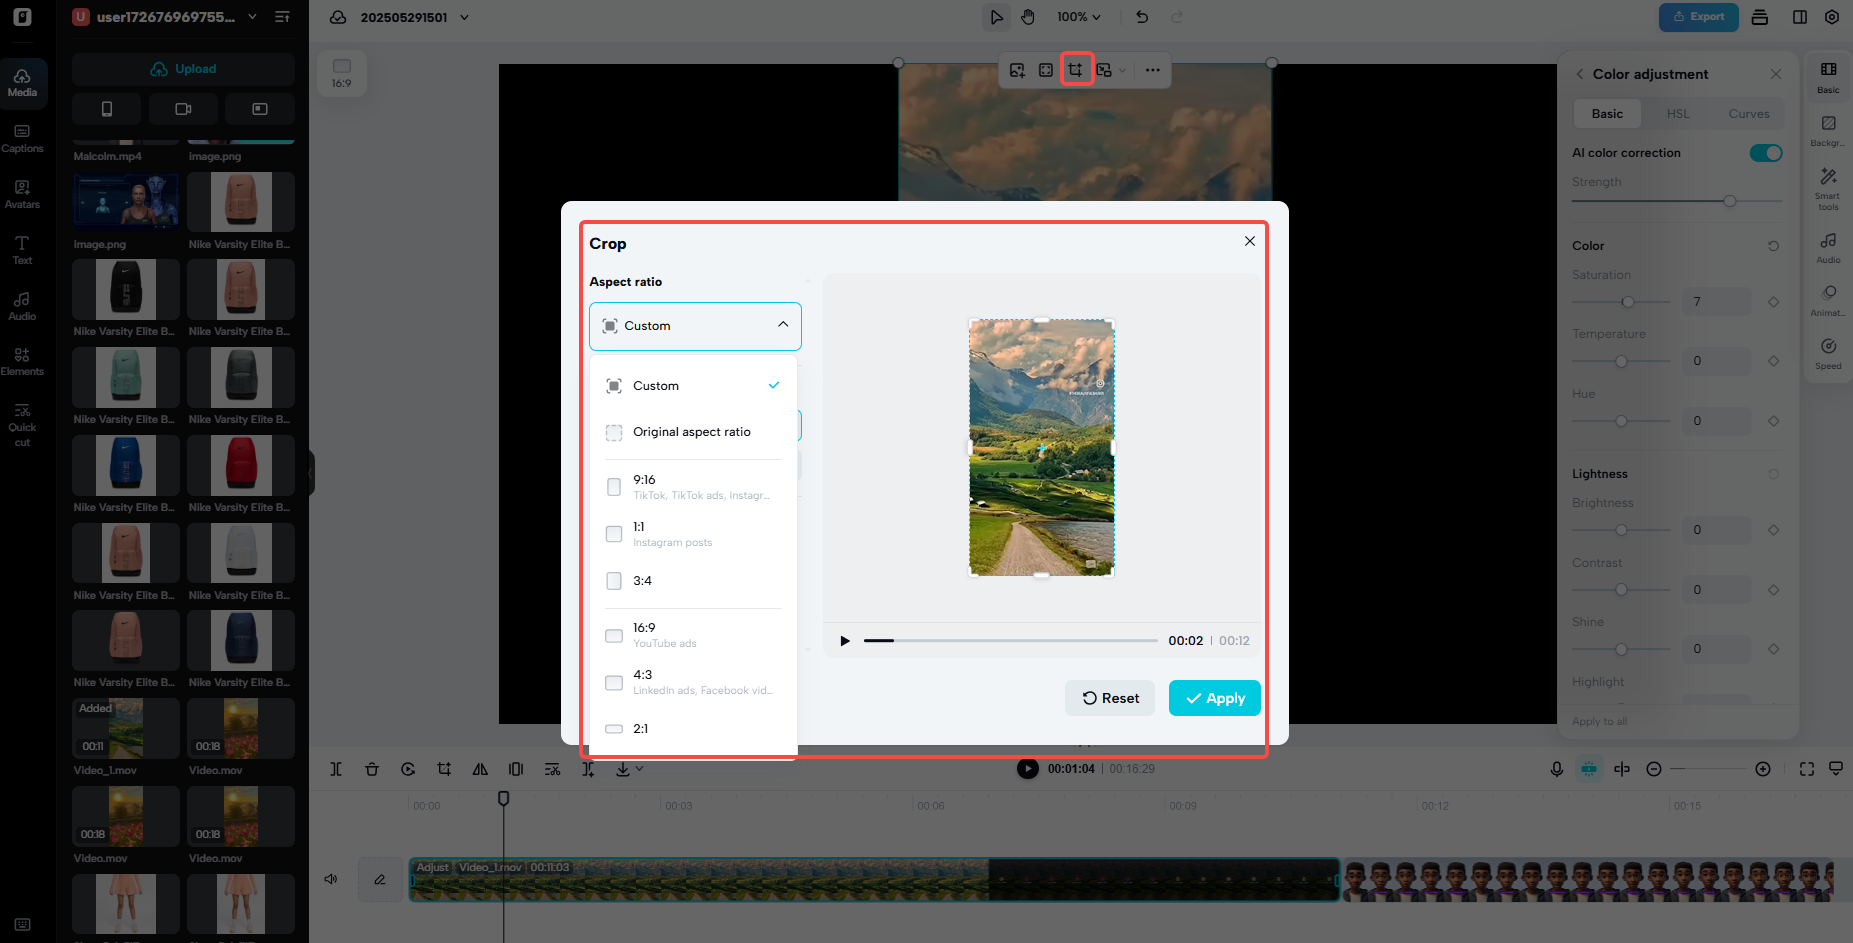
Task: Toggle the Temperature keyframe diamond
Action: 1773,361
